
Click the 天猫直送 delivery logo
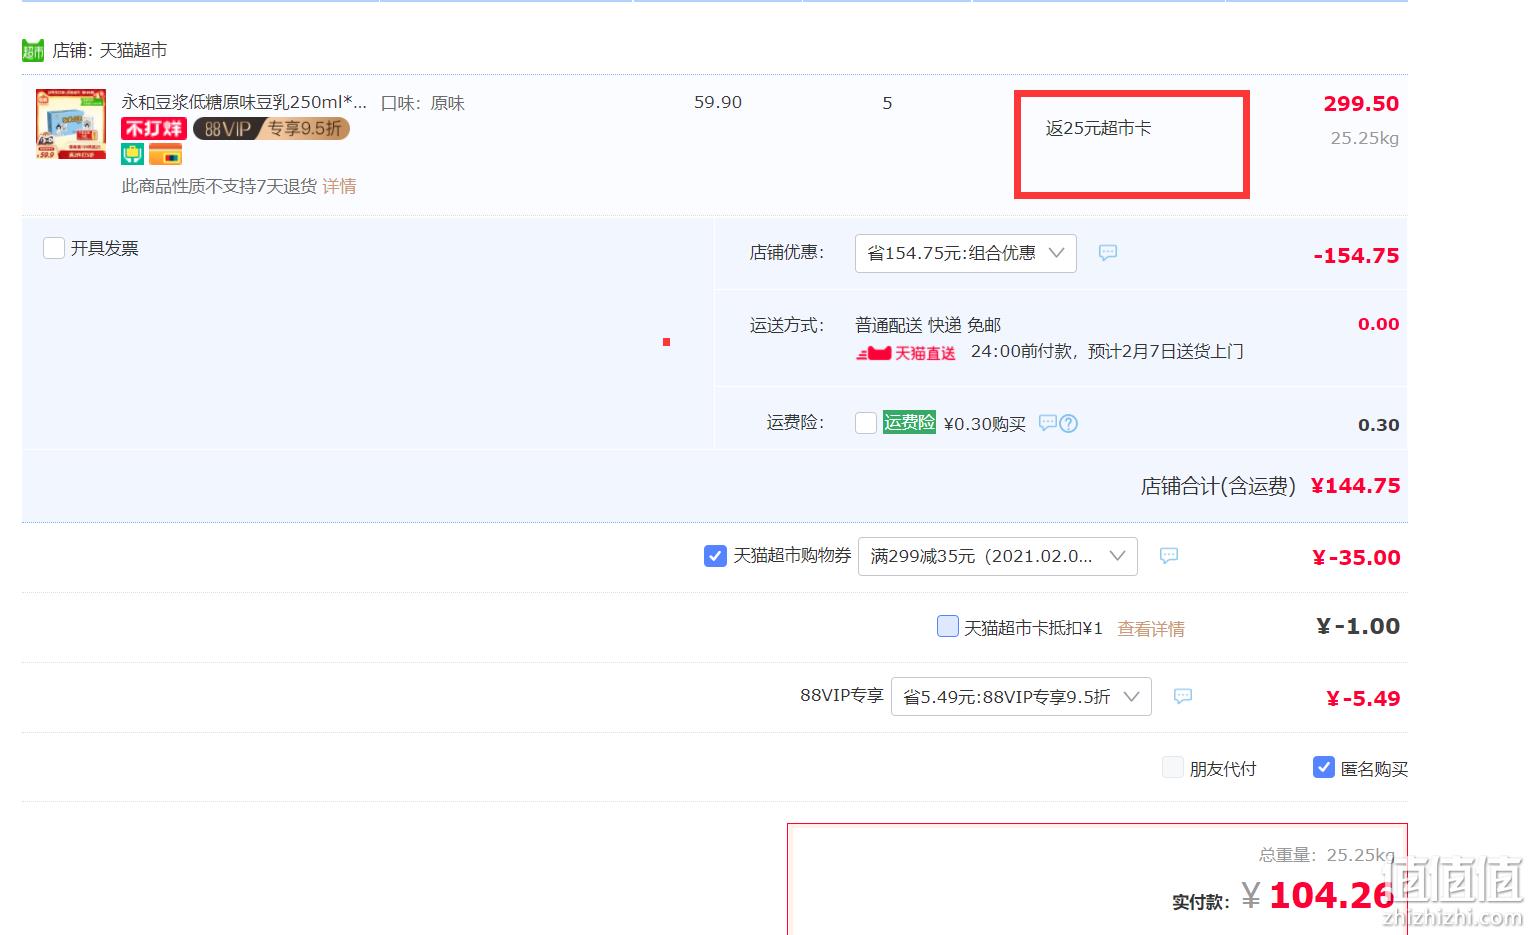point(906,353)
